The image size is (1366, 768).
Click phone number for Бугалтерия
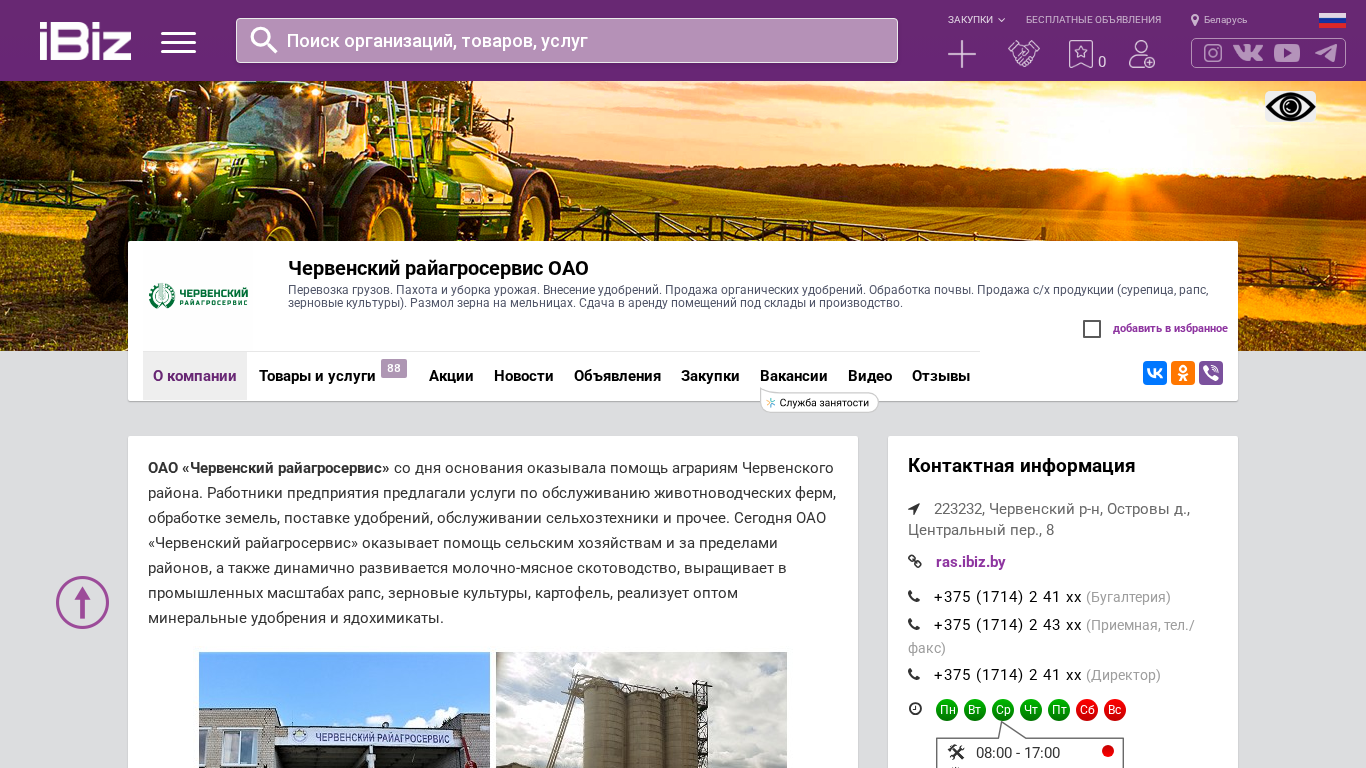pos(1008,597)
